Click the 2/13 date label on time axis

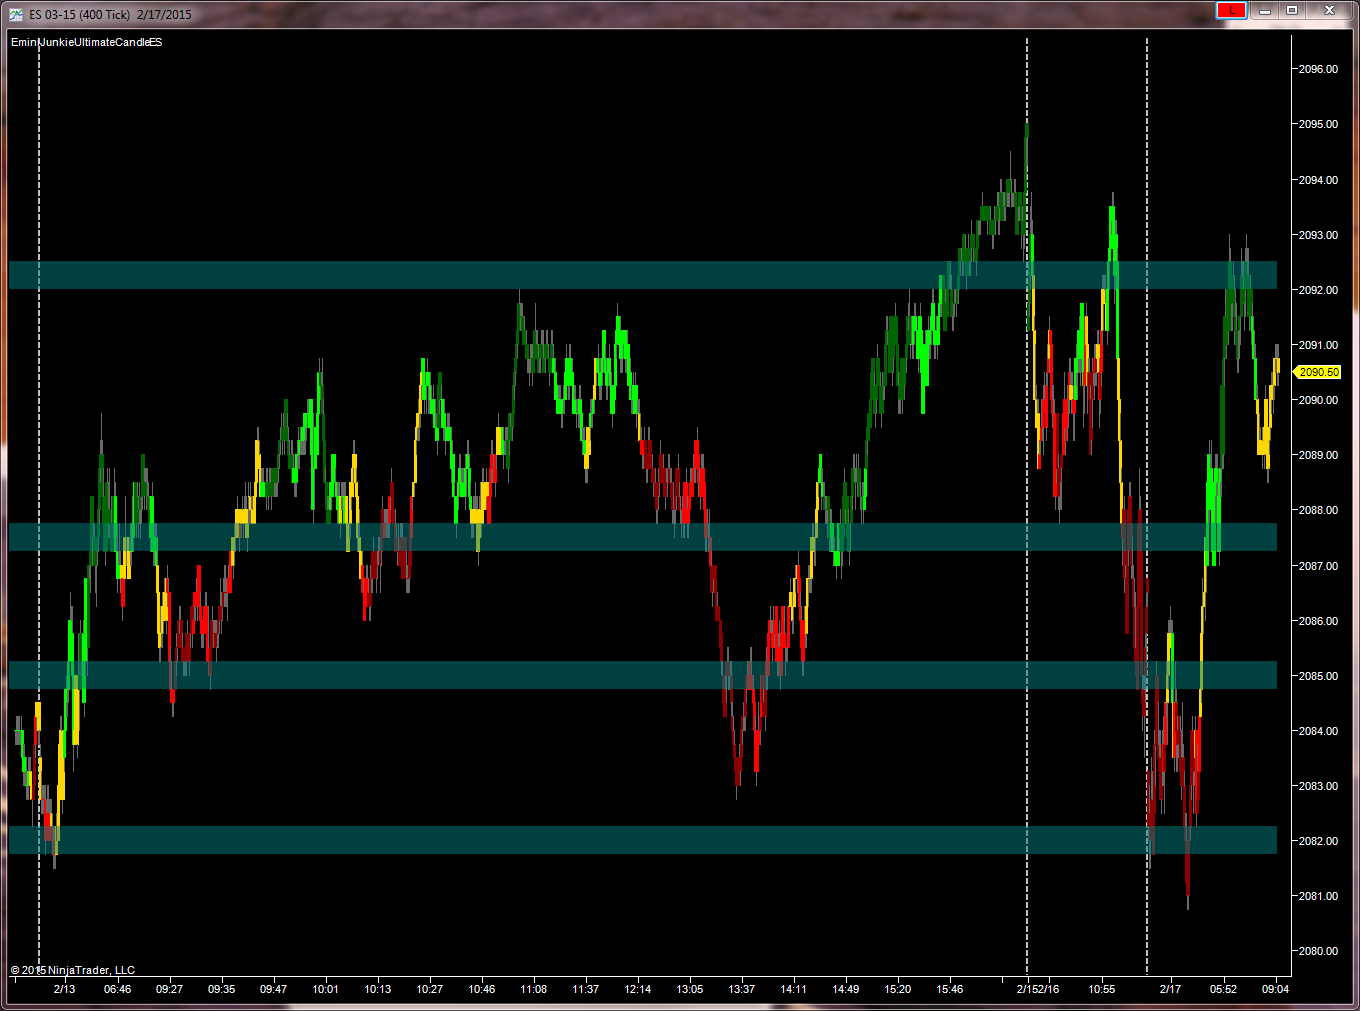64,989
